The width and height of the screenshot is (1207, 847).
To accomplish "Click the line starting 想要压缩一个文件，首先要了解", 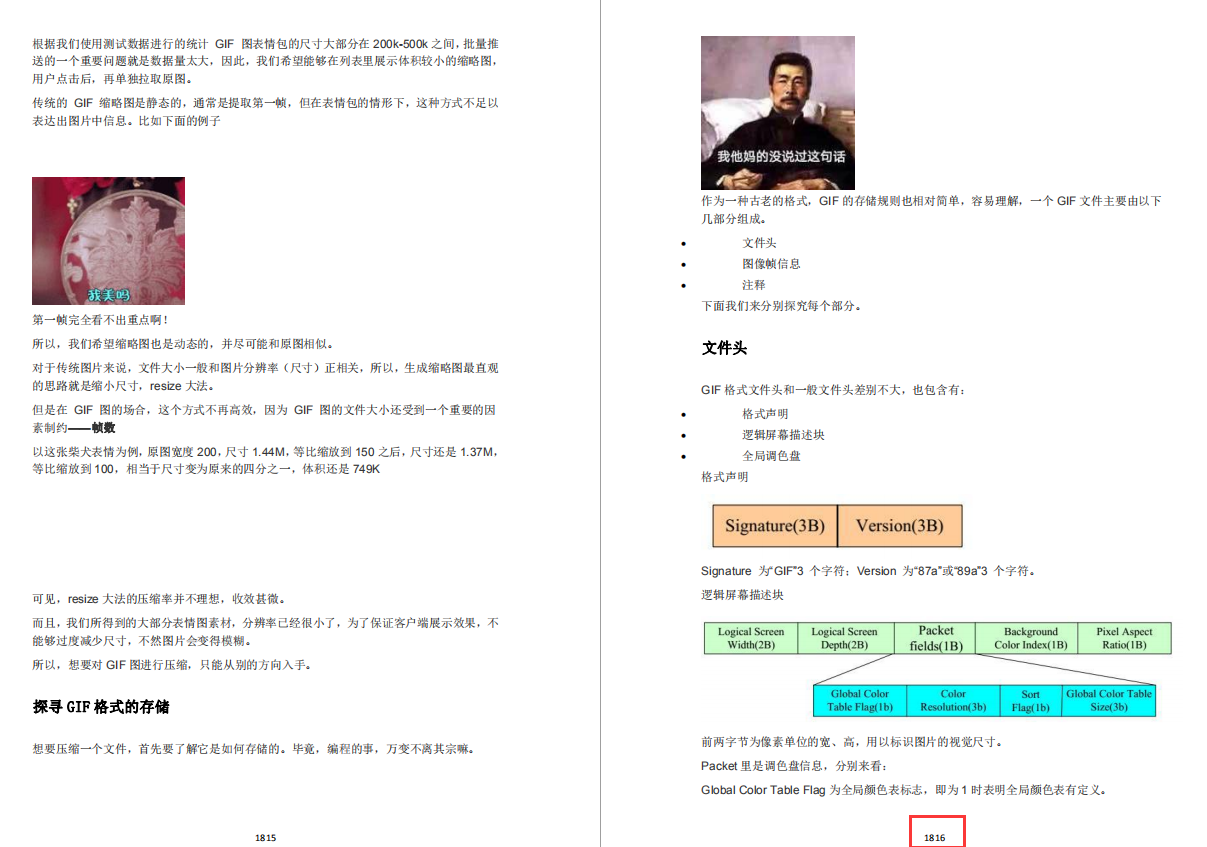I will point(253,748).
